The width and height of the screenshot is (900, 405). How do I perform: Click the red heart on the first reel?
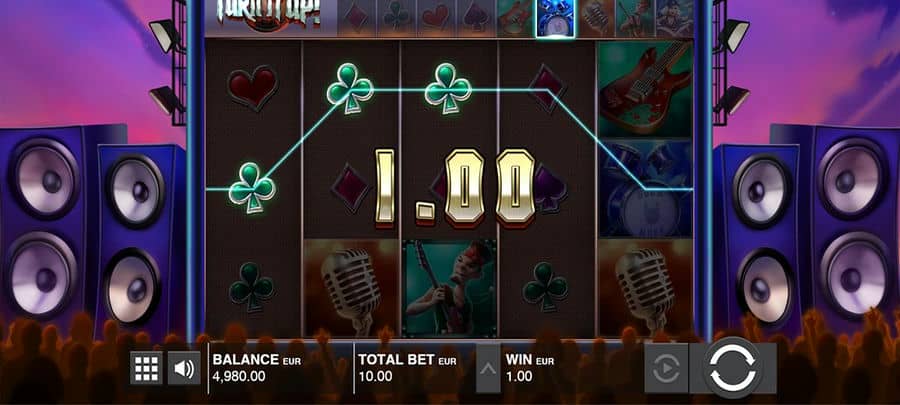(253, 88)
